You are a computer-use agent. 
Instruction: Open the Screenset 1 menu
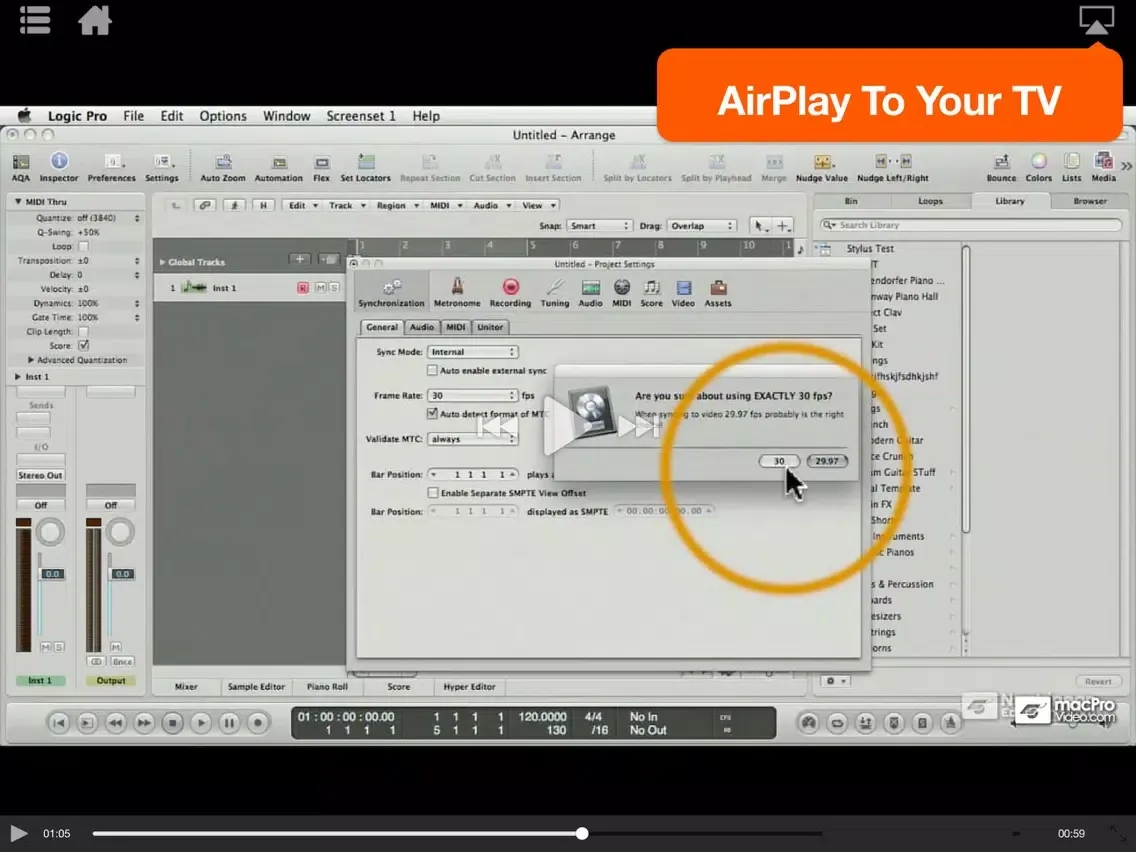[x=361, y=116]
